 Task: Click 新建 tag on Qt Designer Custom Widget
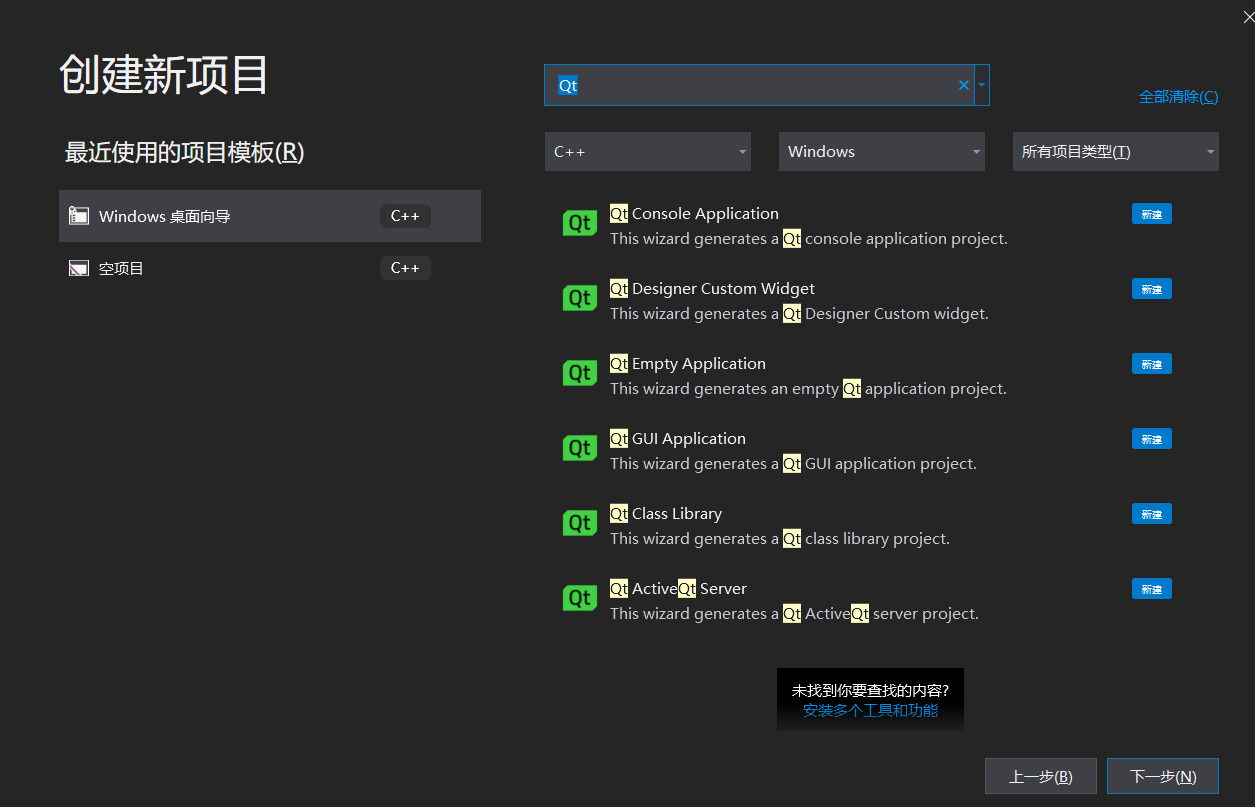tap(1151, 289)
